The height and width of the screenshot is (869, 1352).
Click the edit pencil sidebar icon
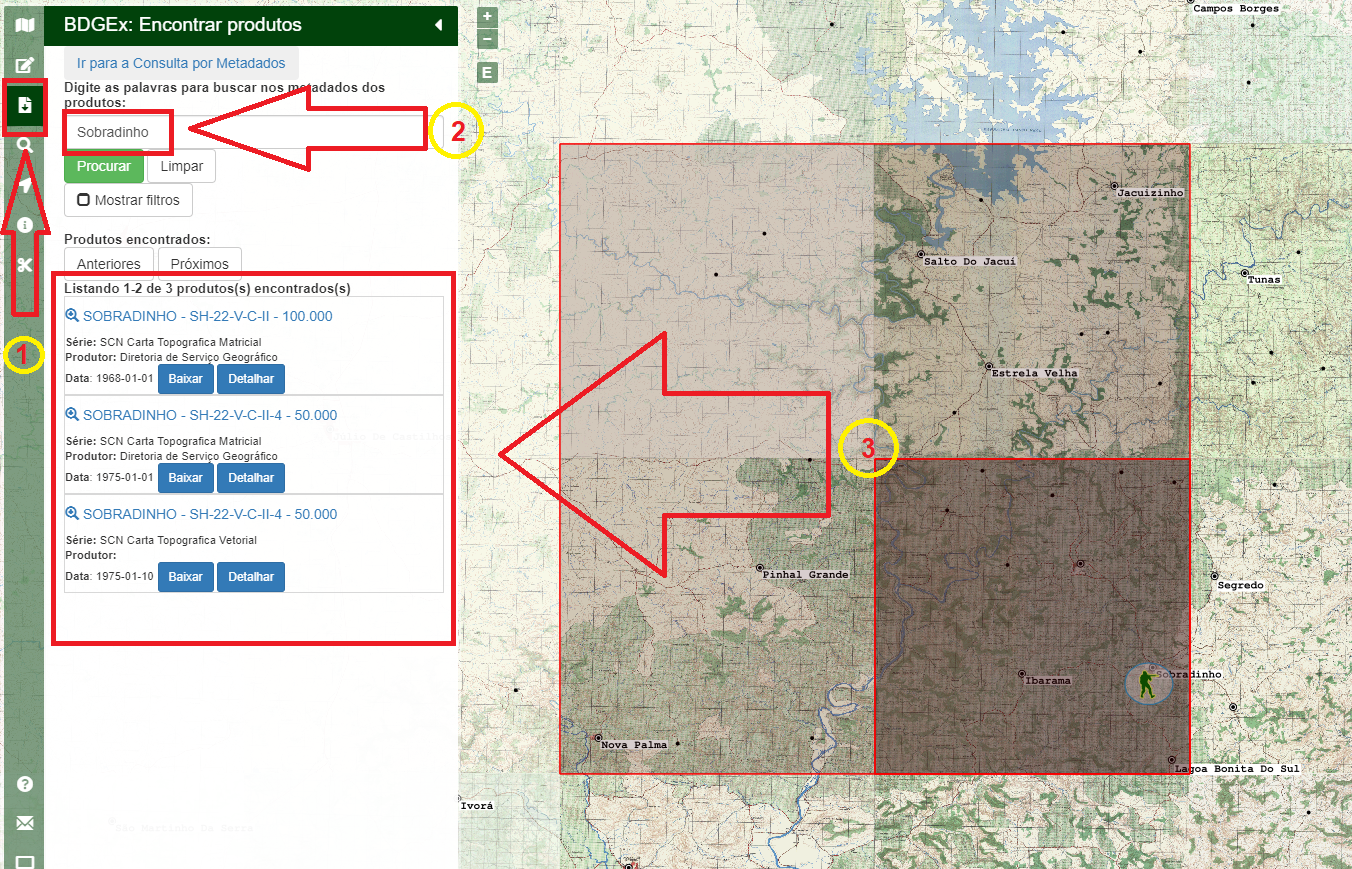(25, 65)
